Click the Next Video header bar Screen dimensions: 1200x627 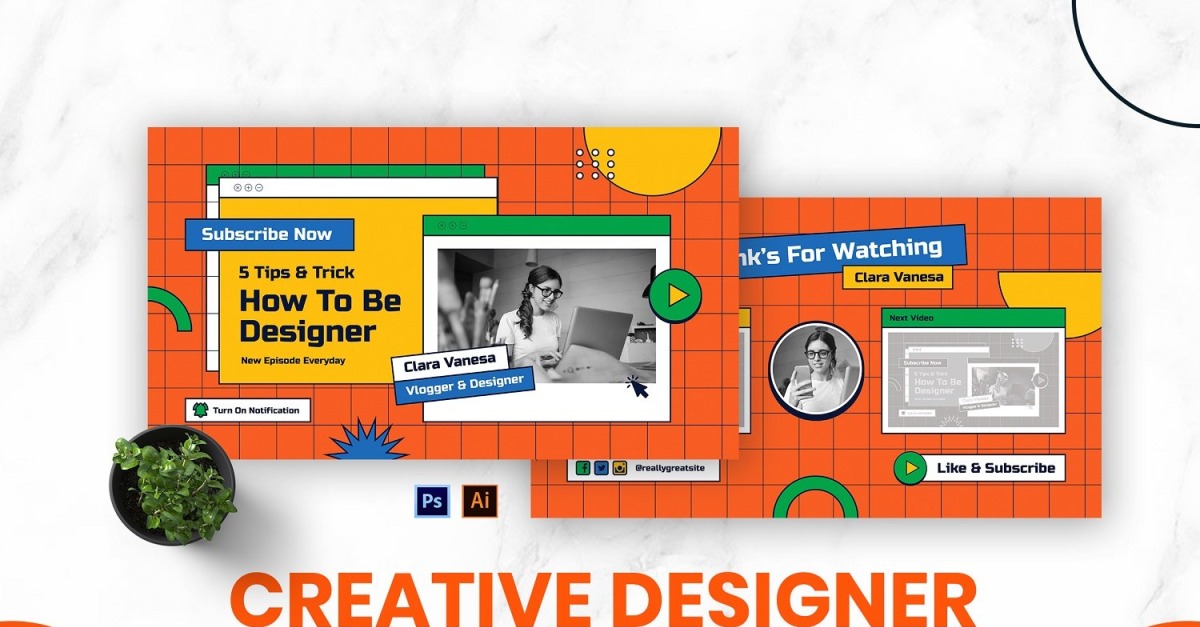[973, 317]
